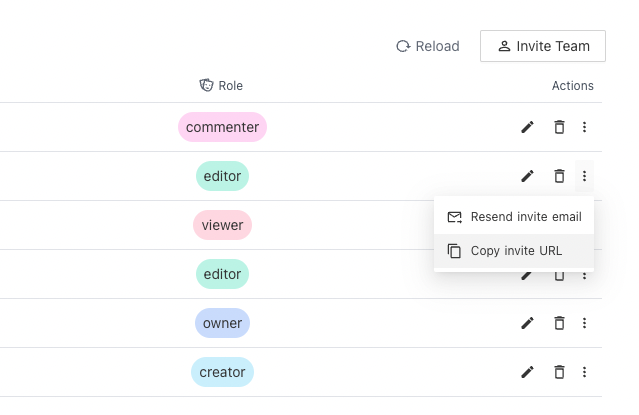Click the trash icon beside the open menu

pos(559,176)
